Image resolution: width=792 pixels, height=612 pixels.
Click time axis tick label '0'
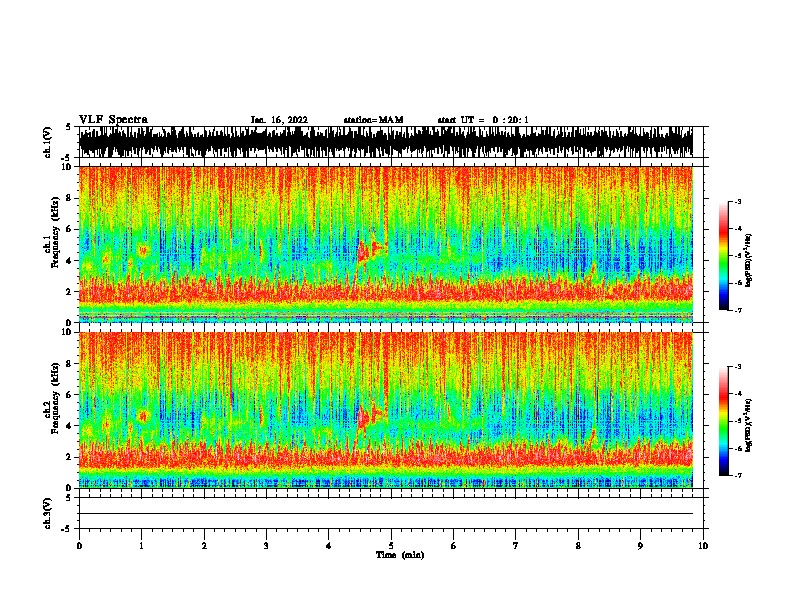pos(79,546)
